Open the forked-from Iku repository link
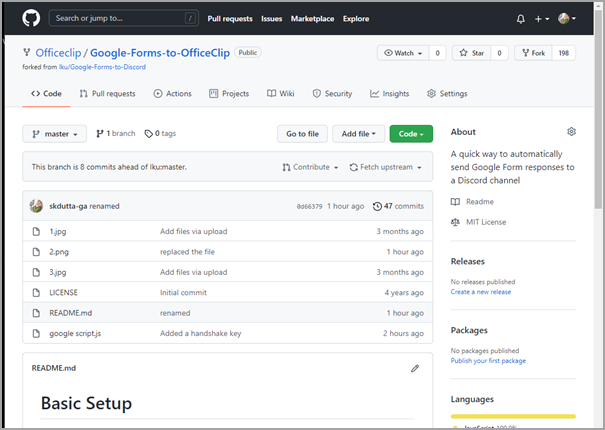605x430 pixels. (102, 67)
